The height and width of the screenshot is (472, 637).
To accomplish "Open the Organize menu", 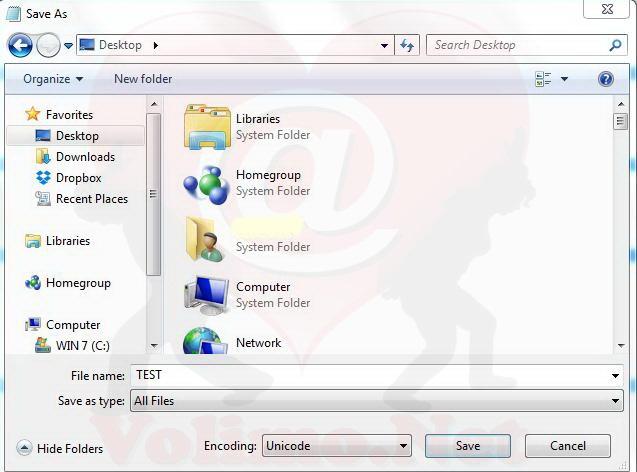I will pyautogui.click(x=53, y=79).
